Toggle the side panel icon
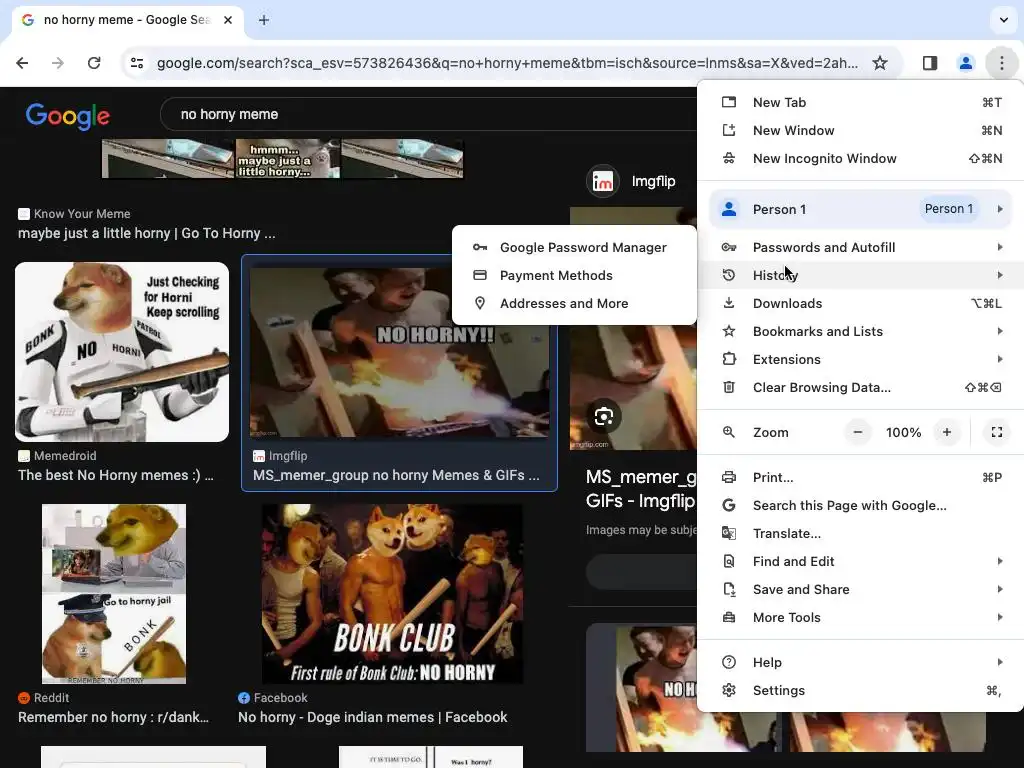Screen dimensions: 1024x768 pyautogui.click(x=930, y=63)
